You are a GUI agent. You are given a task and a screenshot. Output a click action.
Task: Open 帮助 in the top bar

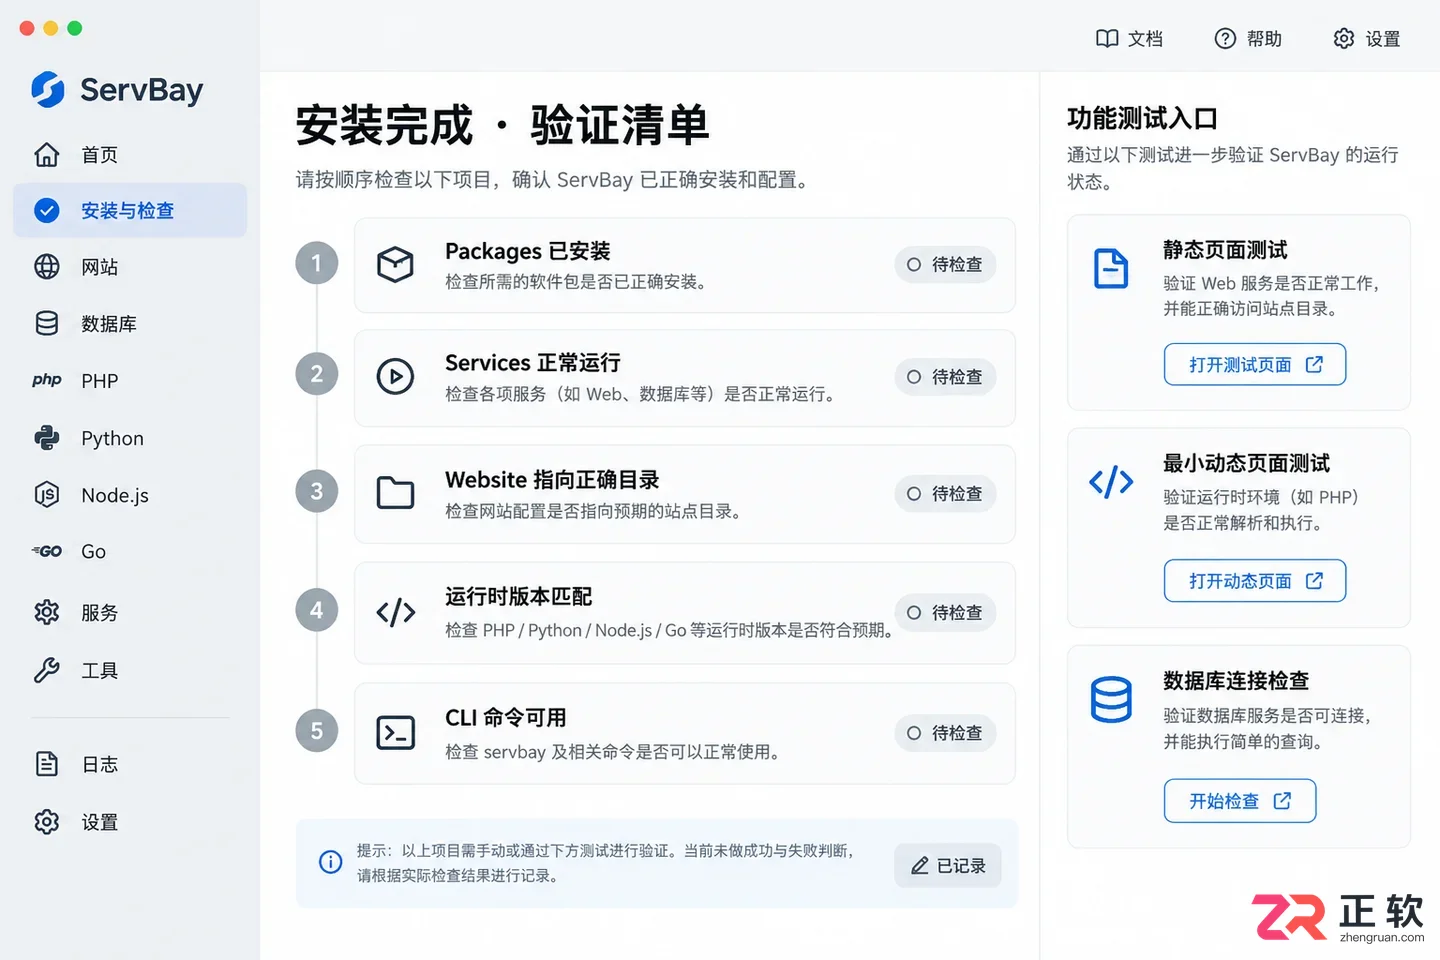point(1248,39)
